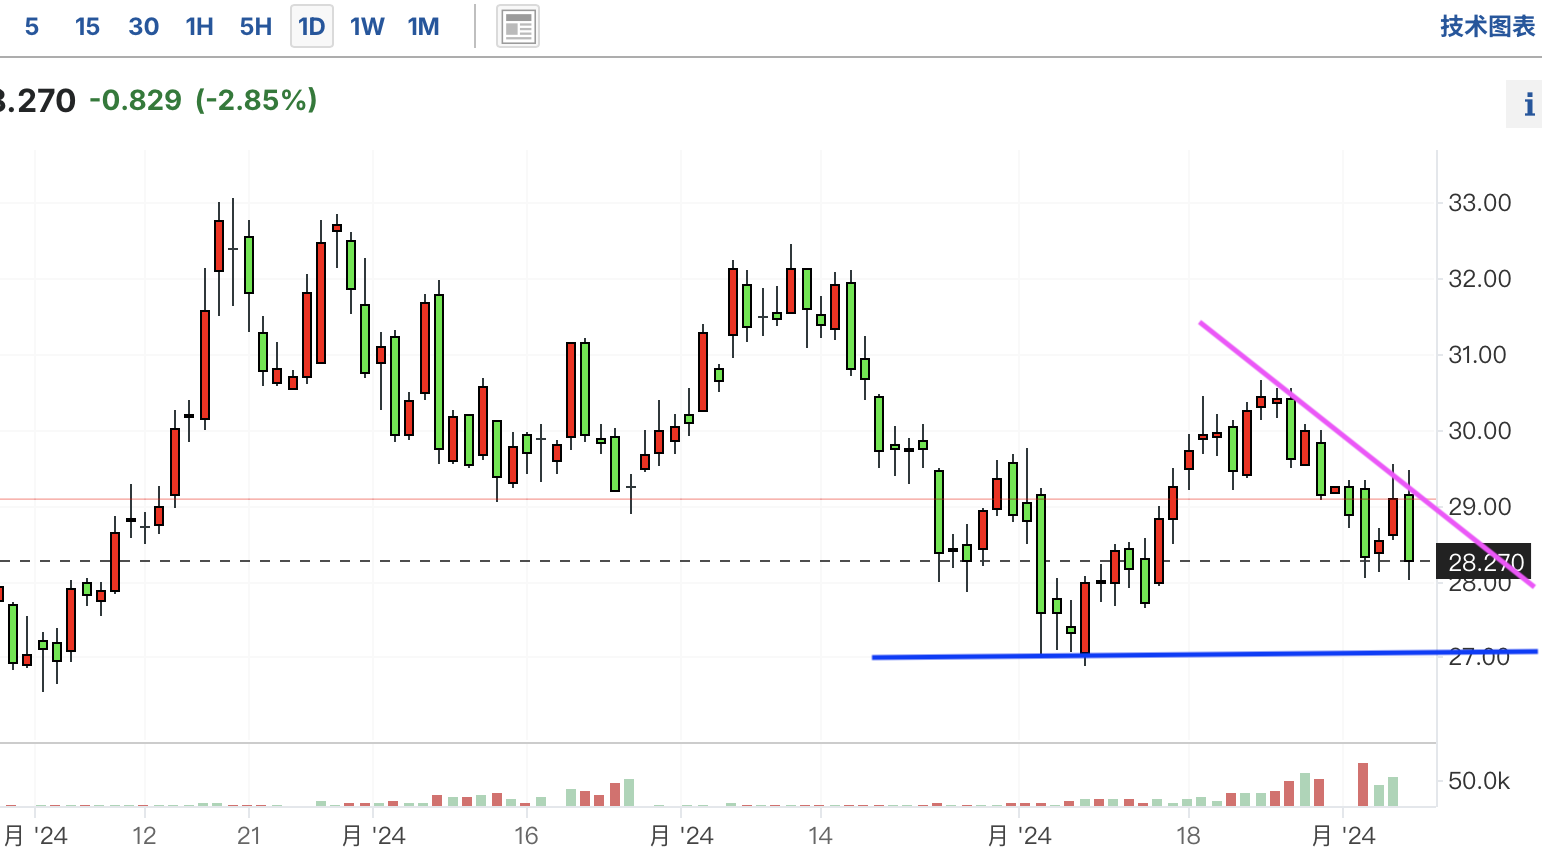Click the 16 date axis label
This screenshot has height=868, width=1542.
tap(526, 836)
